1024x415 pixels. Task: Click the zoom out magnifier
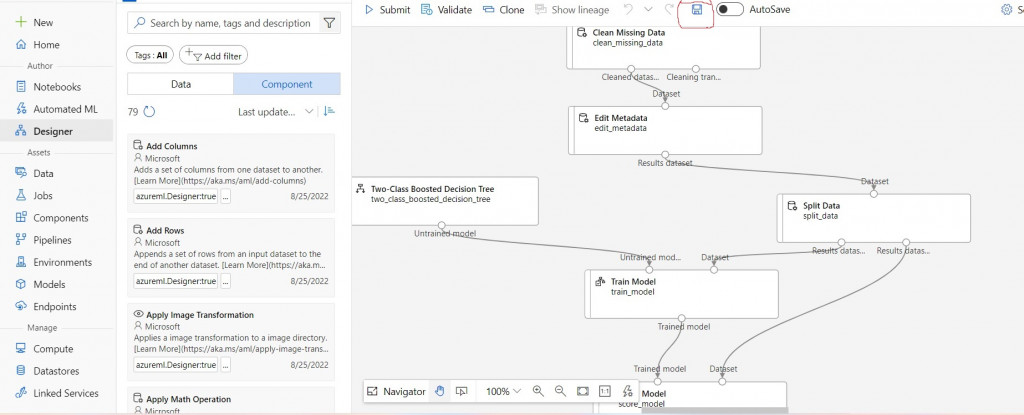[560, 391]
